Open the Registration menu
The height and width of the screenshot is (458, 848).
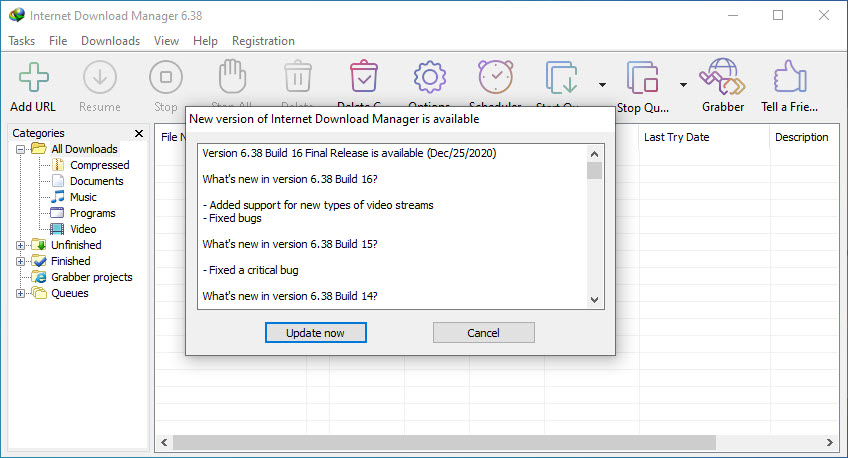(x=263, y=41)
